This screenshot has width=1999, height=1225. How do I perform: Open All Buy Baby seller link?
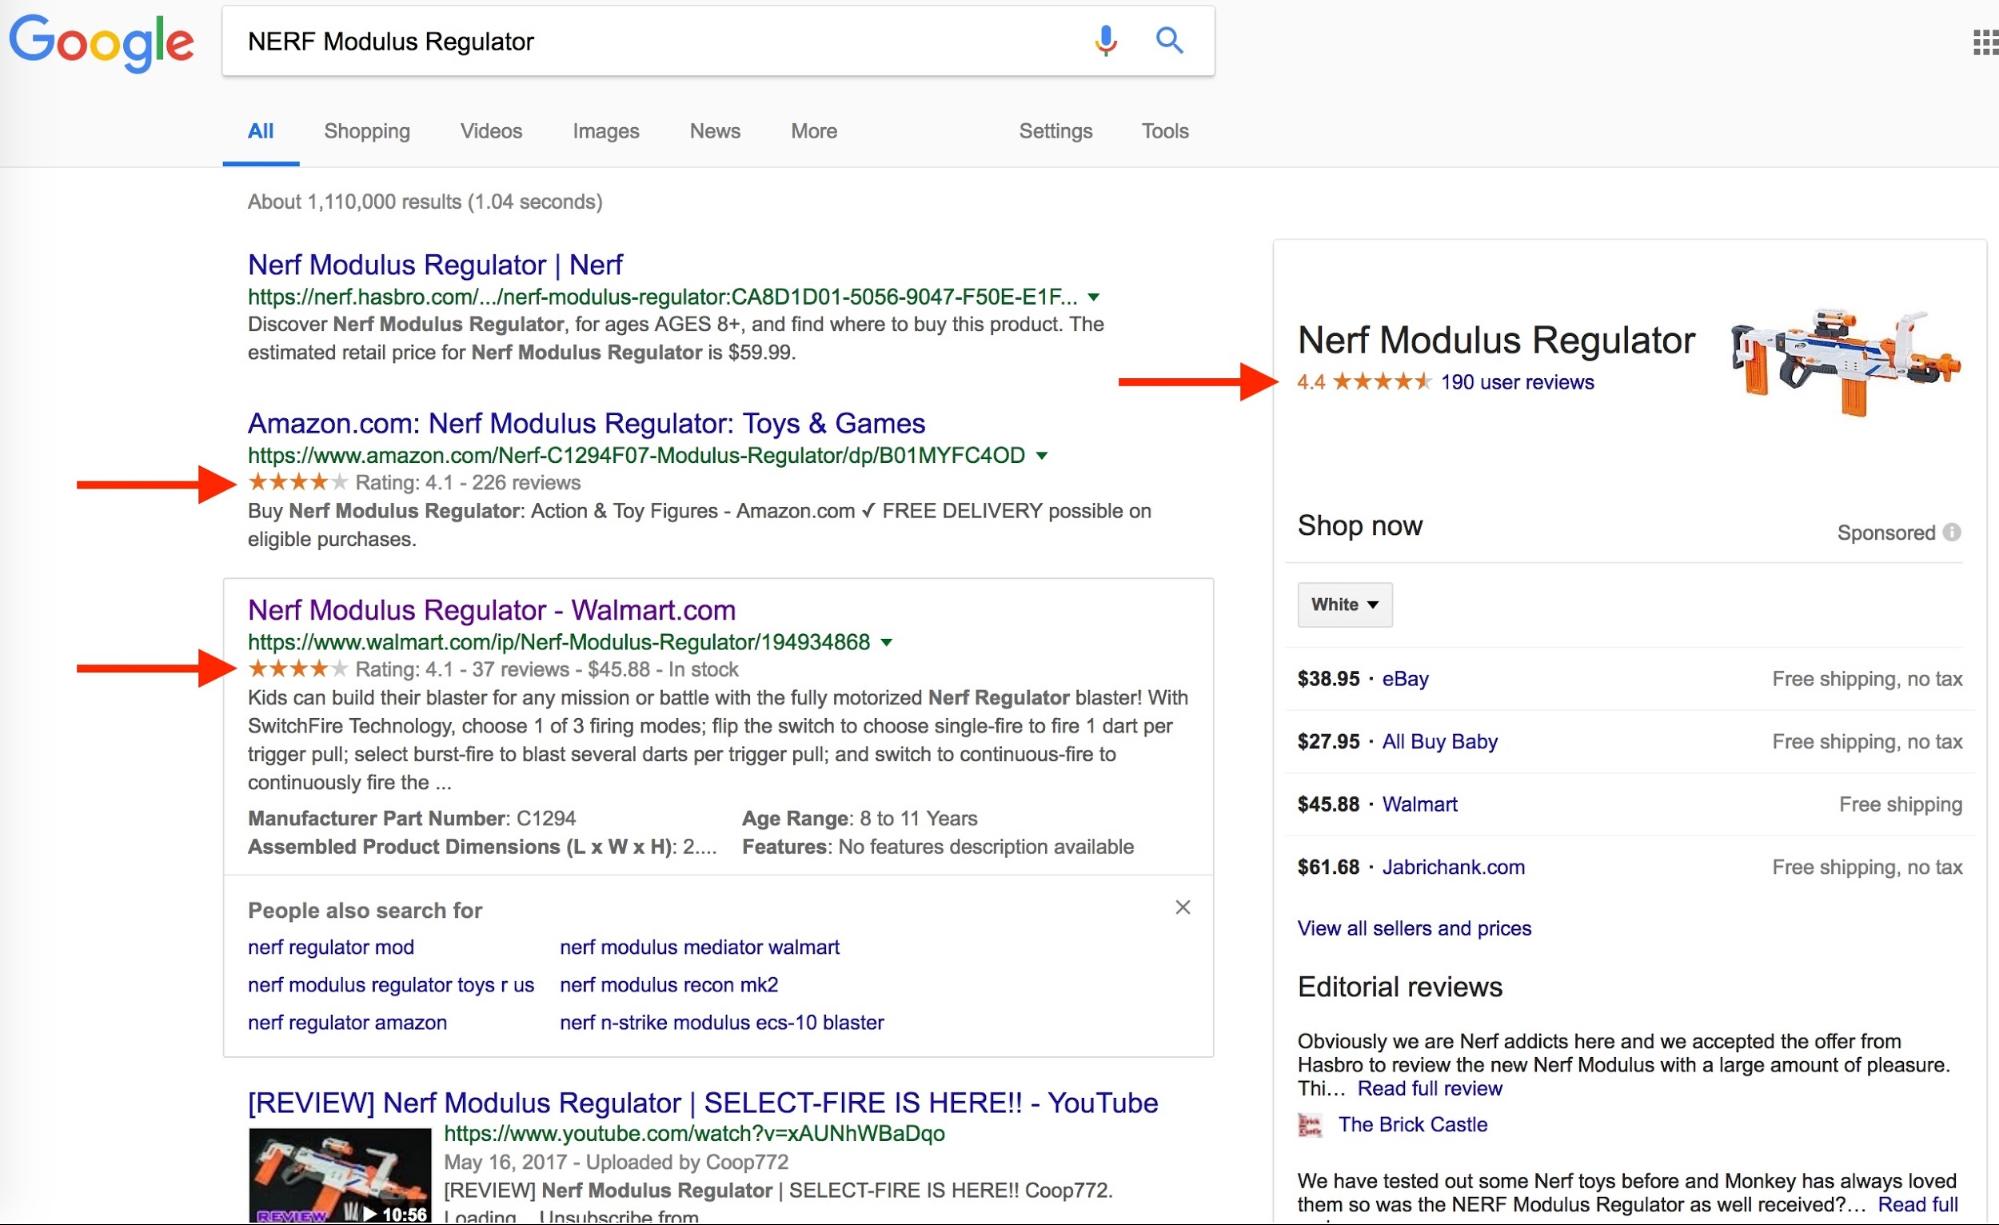click(x=1440, y=742)
